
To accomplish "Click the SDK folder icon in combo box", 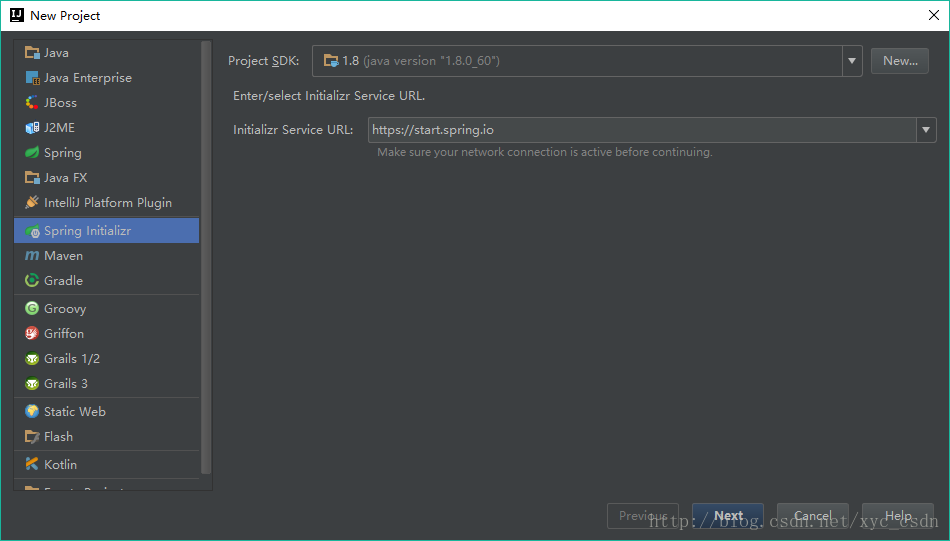I will point(331,61).
